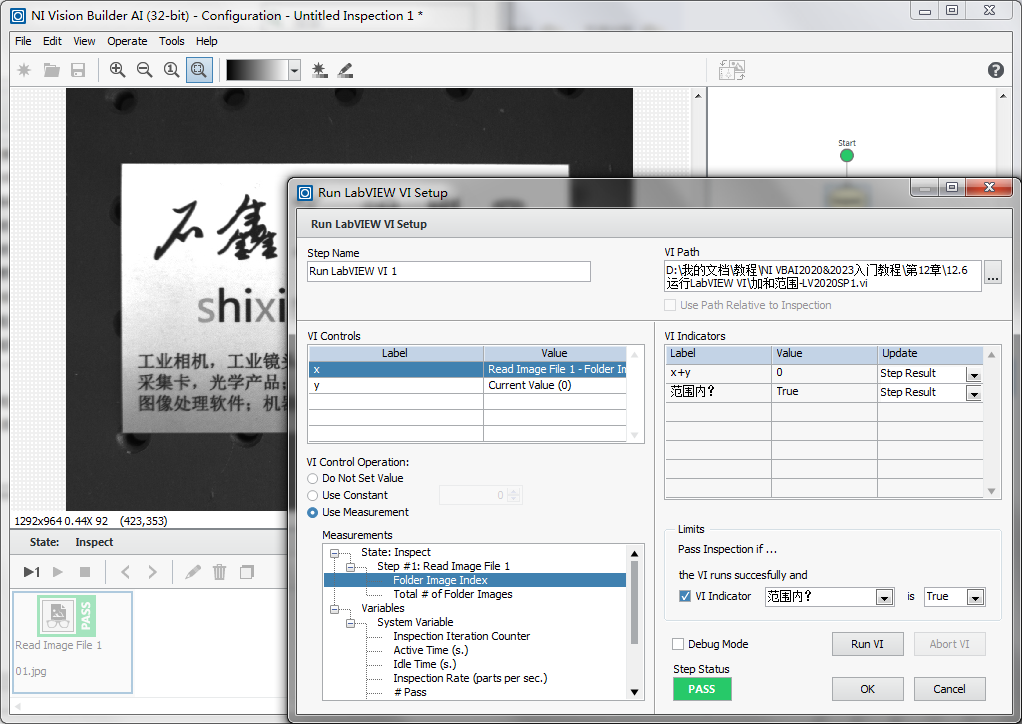The width and height of the screenshot is (1022, 724).
Task: Select the Use Measurement radio button
Action: [x=313, y=513]
